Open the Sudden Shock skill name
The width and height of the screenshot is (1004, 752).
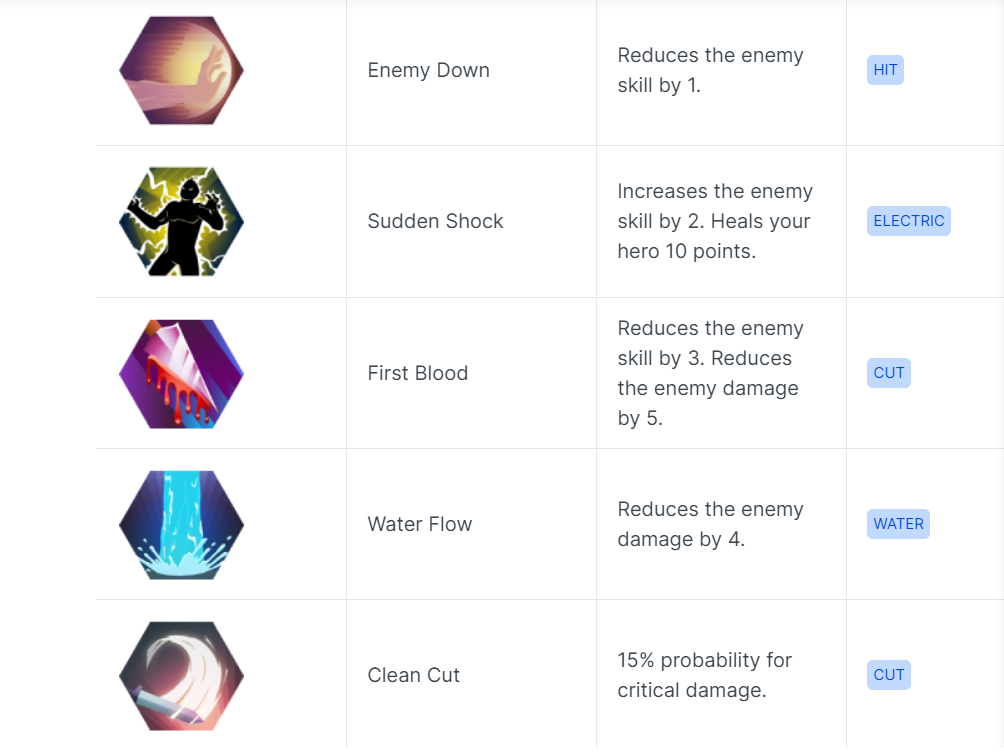click(435, 221)
